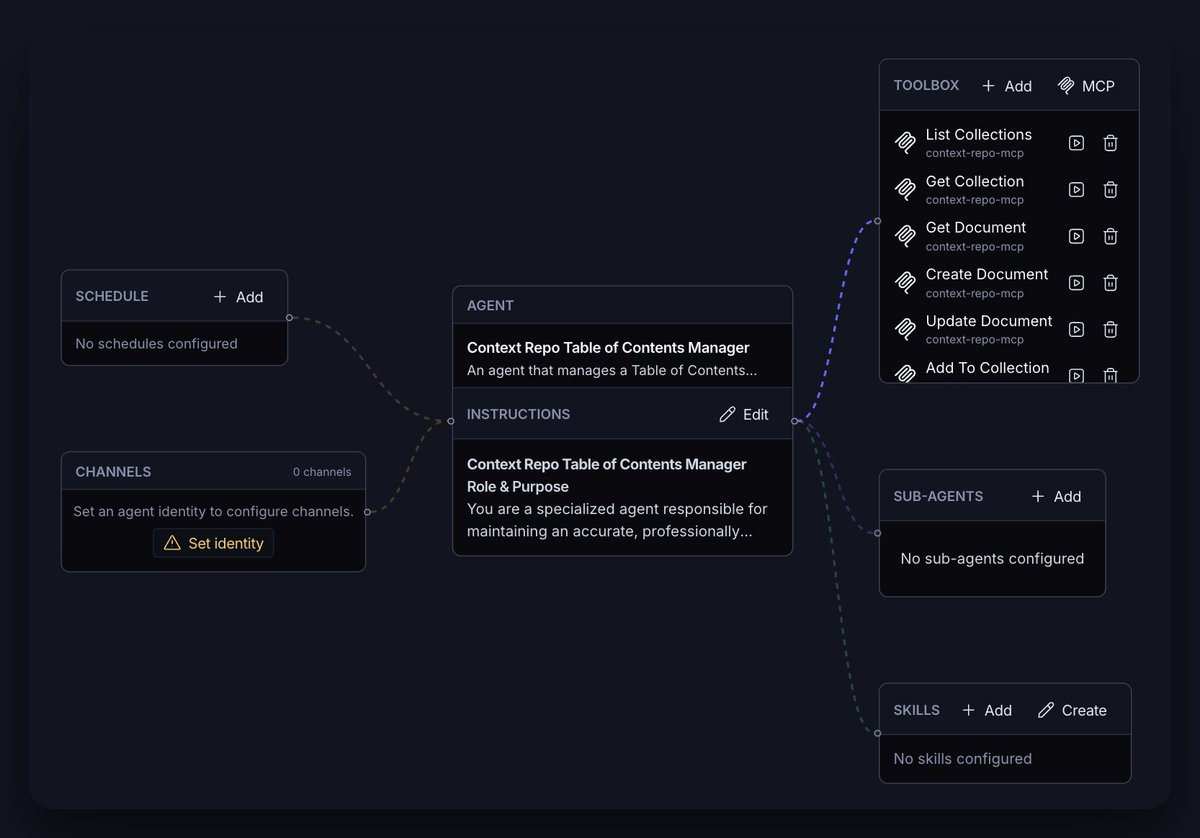Select the List Collections tool row
1200x838 pixels.
[x=1009, y=143]
